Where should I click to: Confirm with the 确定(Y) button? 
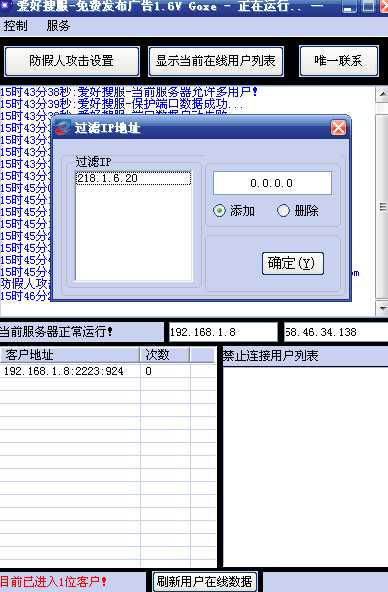293,263
